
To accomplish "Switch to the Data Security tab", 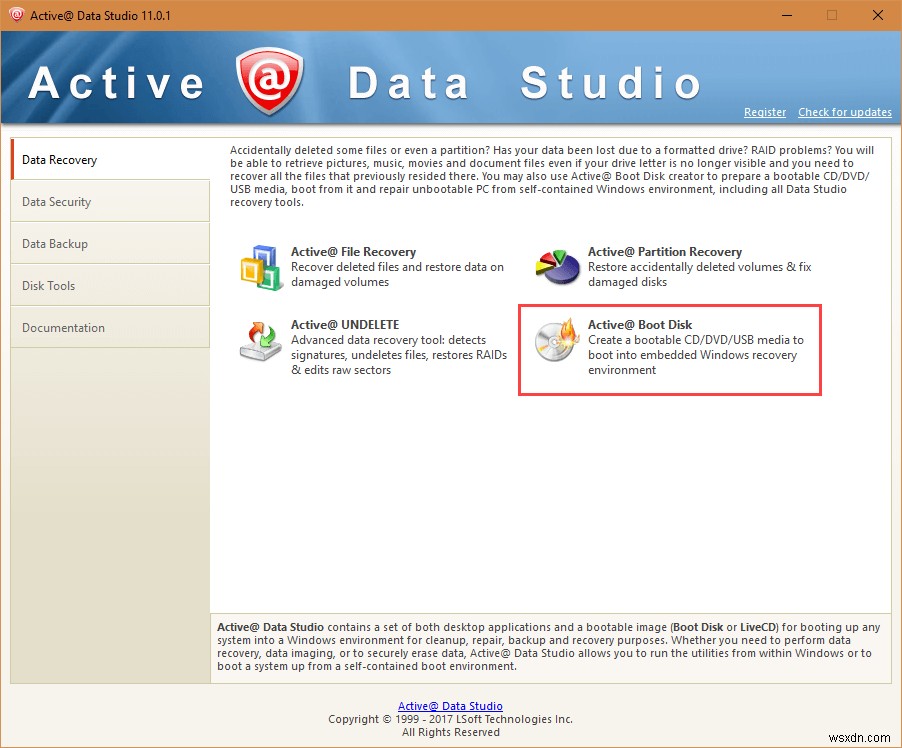I will pos(56,201).
